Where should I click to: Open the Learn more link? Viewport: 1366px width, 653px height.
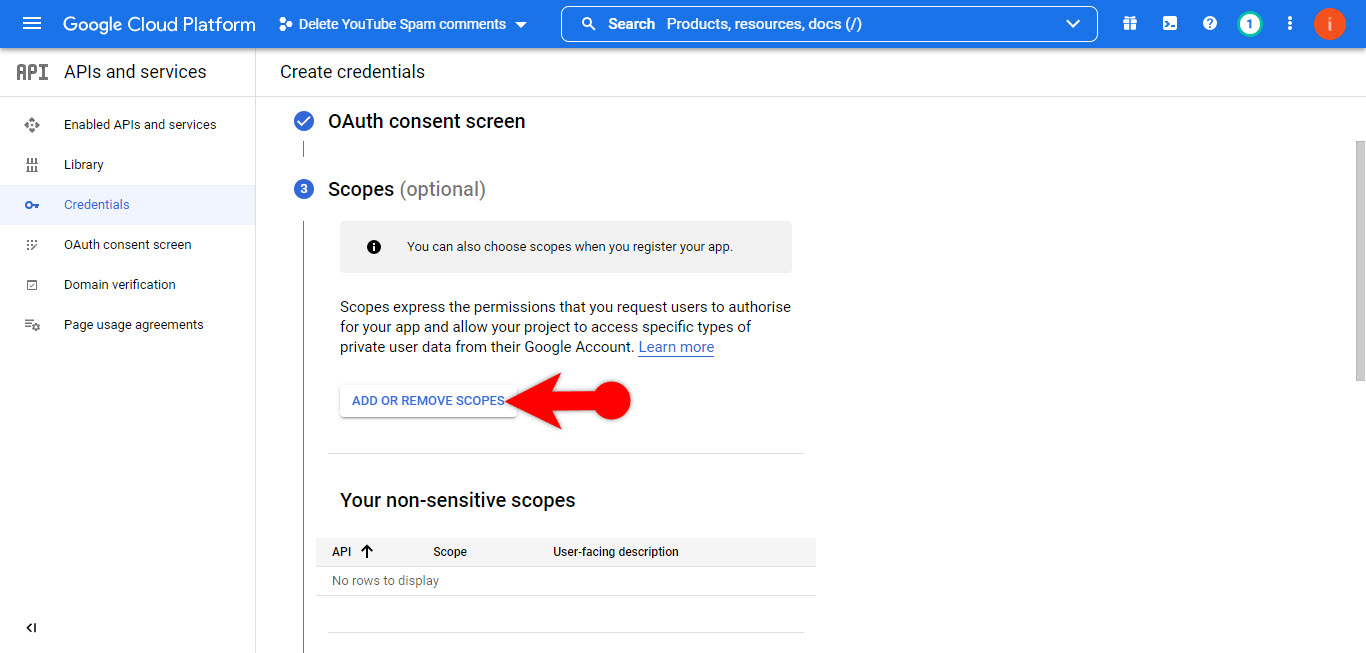point(676,347)
